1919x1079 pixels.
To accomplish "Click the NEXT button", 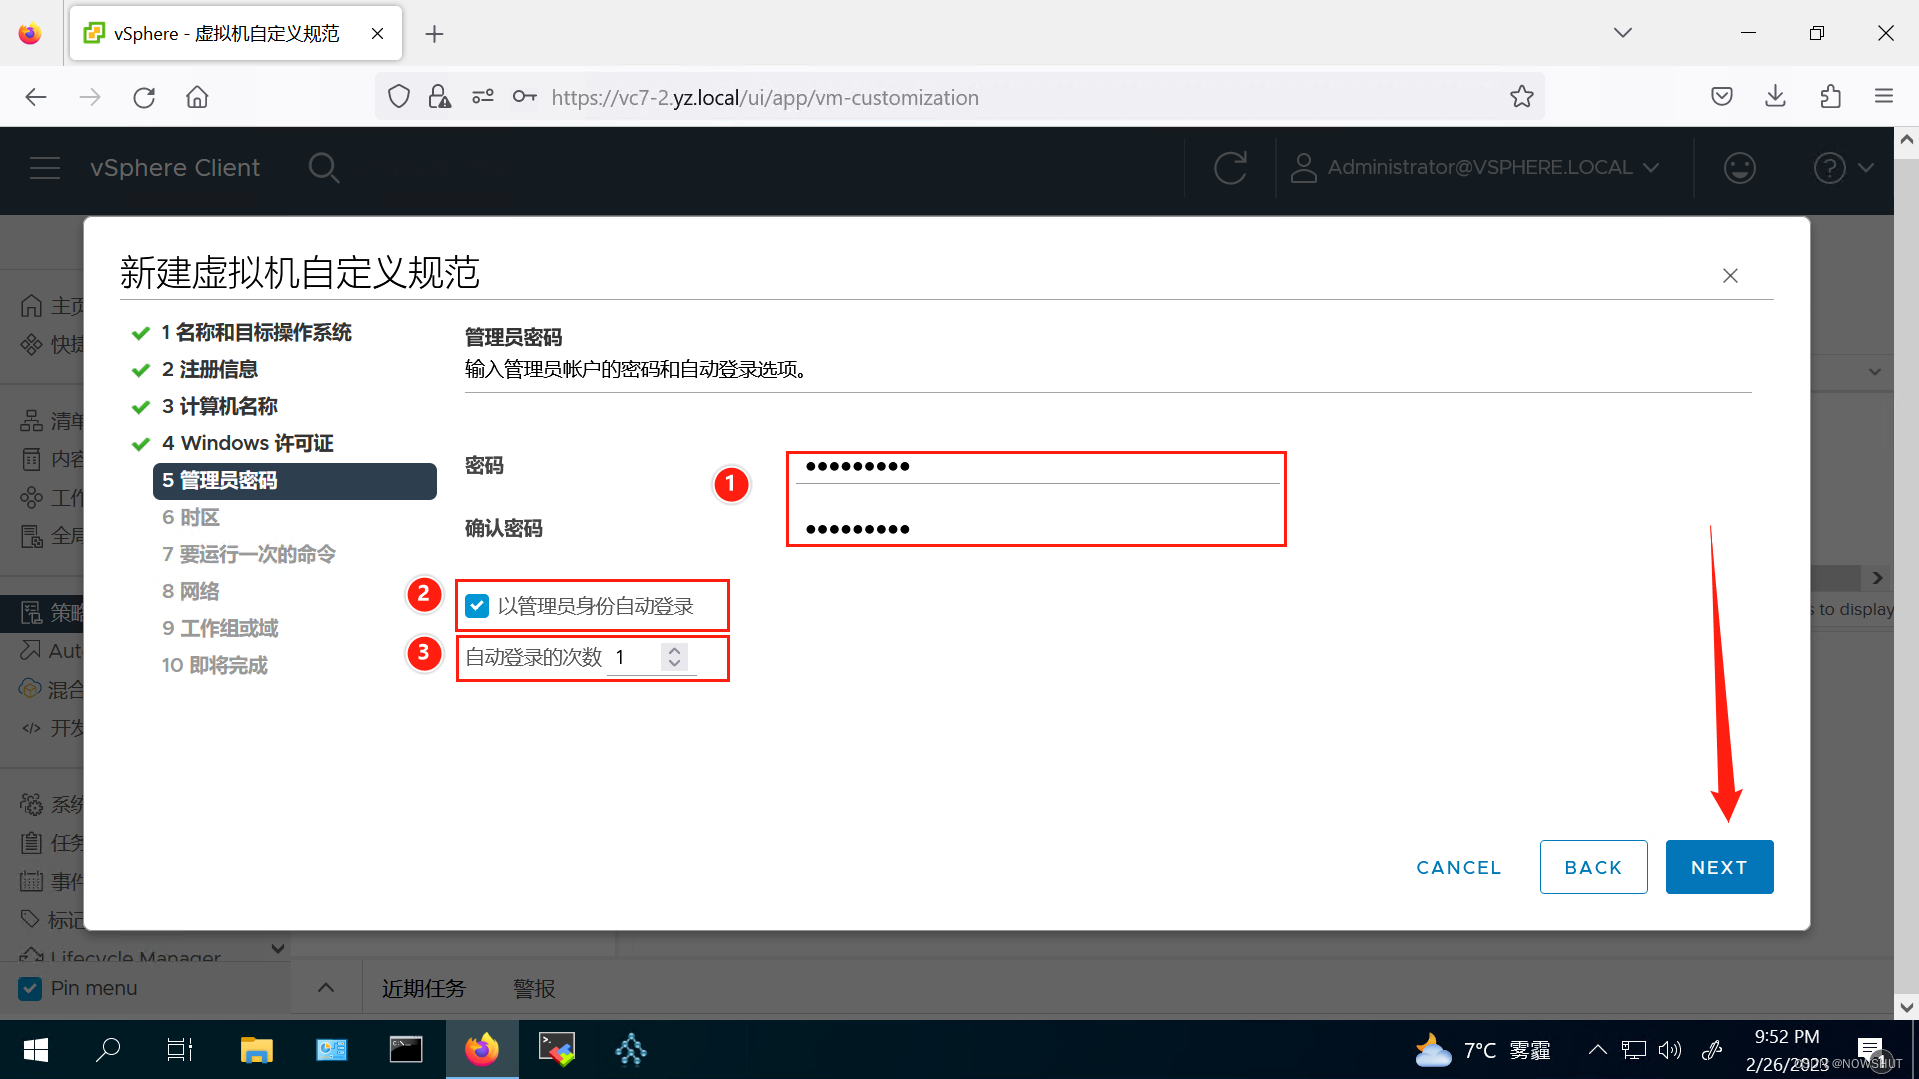I will (1718, 867).
